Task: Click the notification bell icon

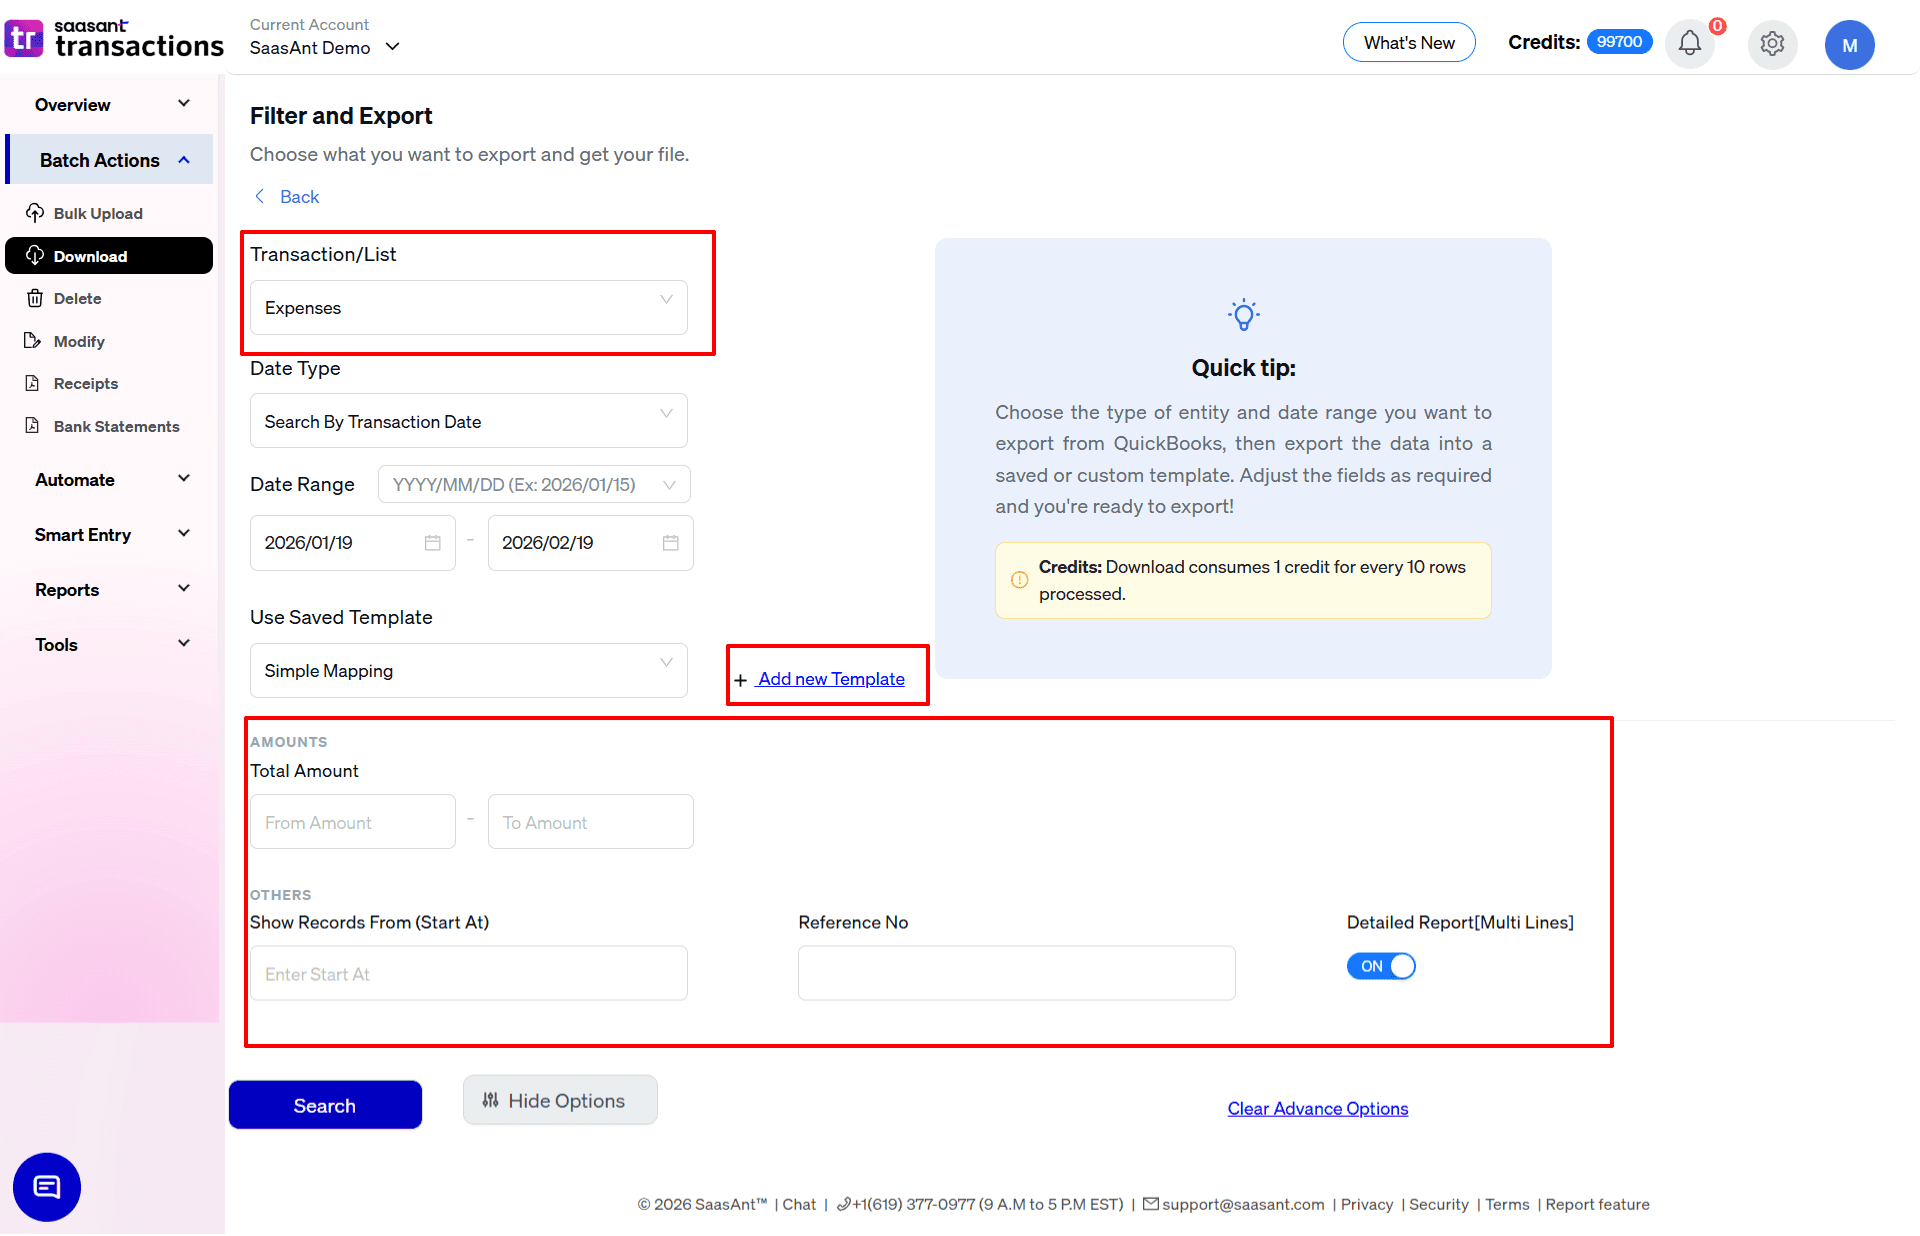Action: coord(1689,44)
